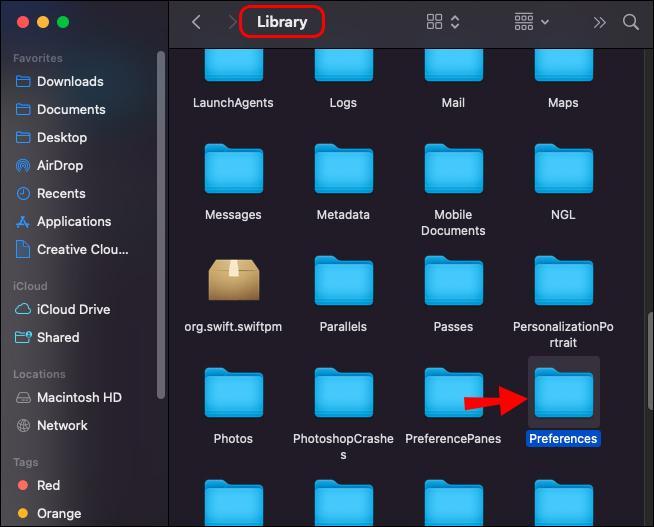Click the Red tag in sidebar
Screen dimensions: 654x527
click(x=48, y=485)
